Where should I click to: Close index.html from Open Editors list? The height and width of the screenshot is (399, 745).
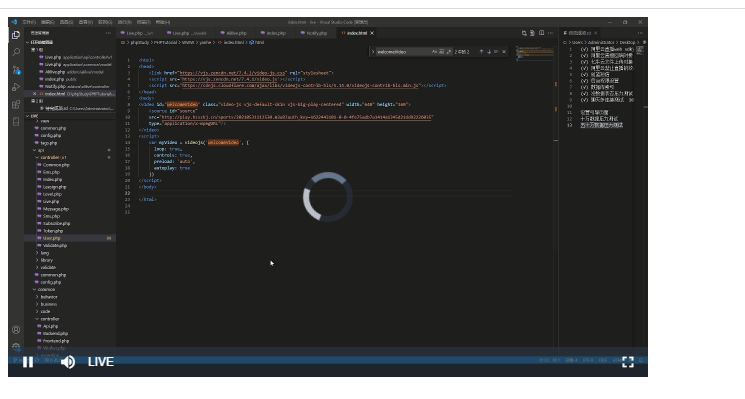(x=35, y=94)
